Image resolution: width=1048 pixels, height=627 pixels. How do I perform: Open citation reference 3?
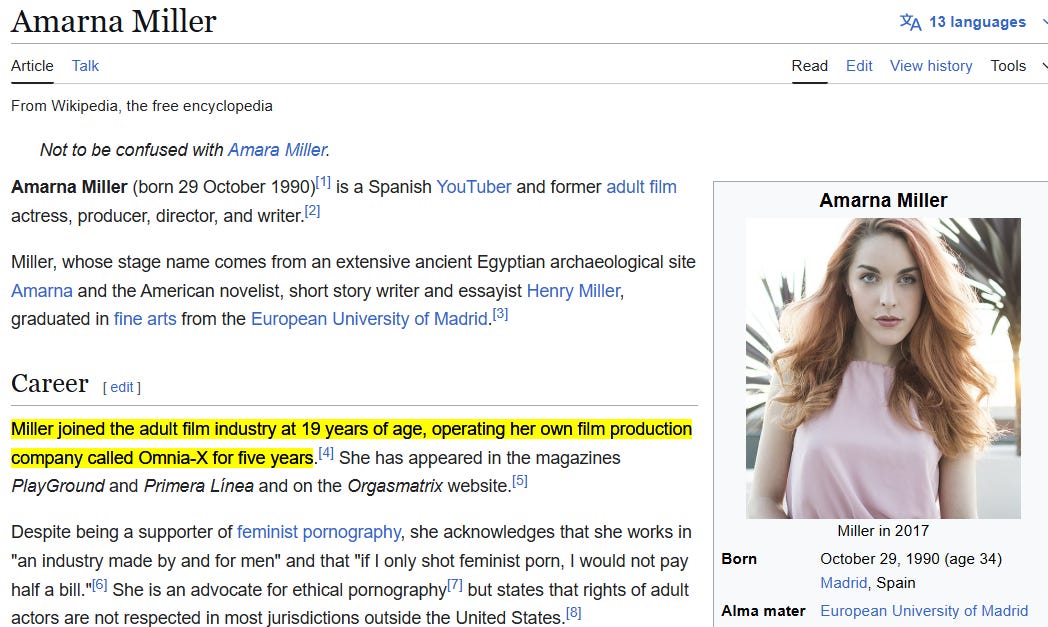tap(500, 314)
